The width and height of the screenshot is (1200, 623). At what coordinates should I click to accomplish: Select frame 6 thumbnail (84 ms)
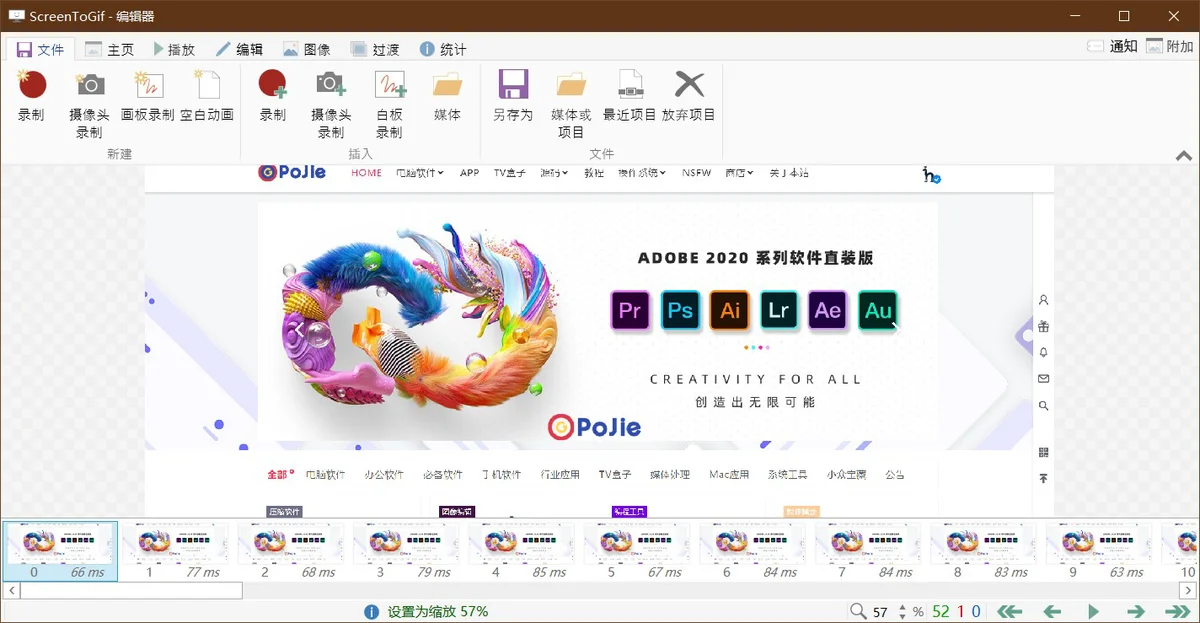(x=753, y=551)
